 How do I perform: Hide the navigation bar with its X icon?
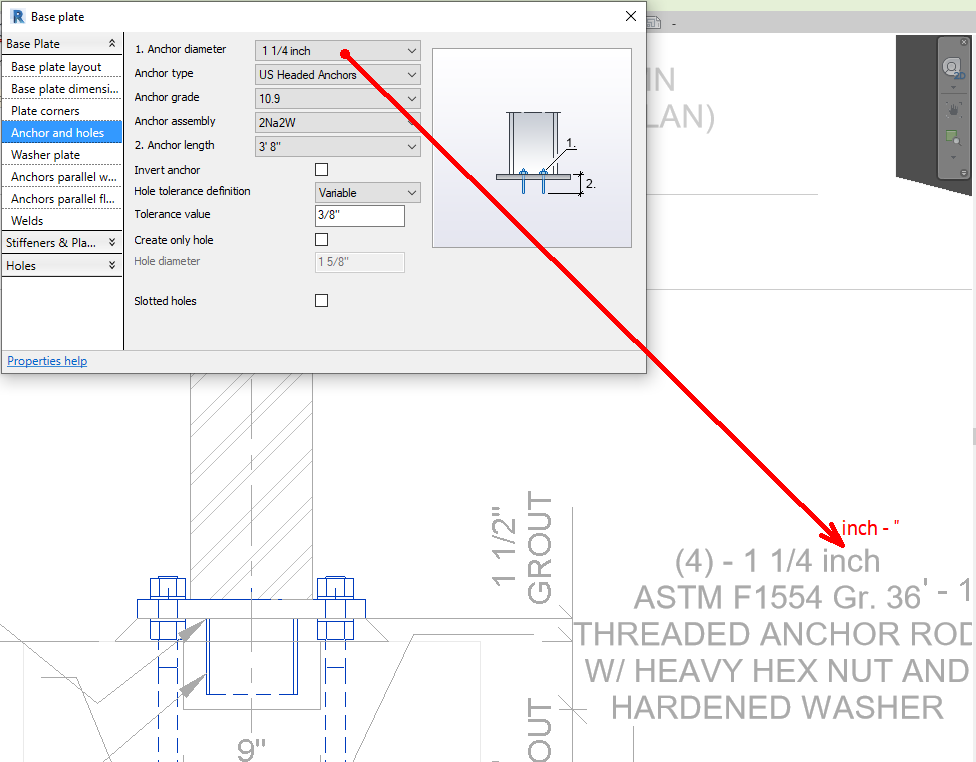coord(964,41)
